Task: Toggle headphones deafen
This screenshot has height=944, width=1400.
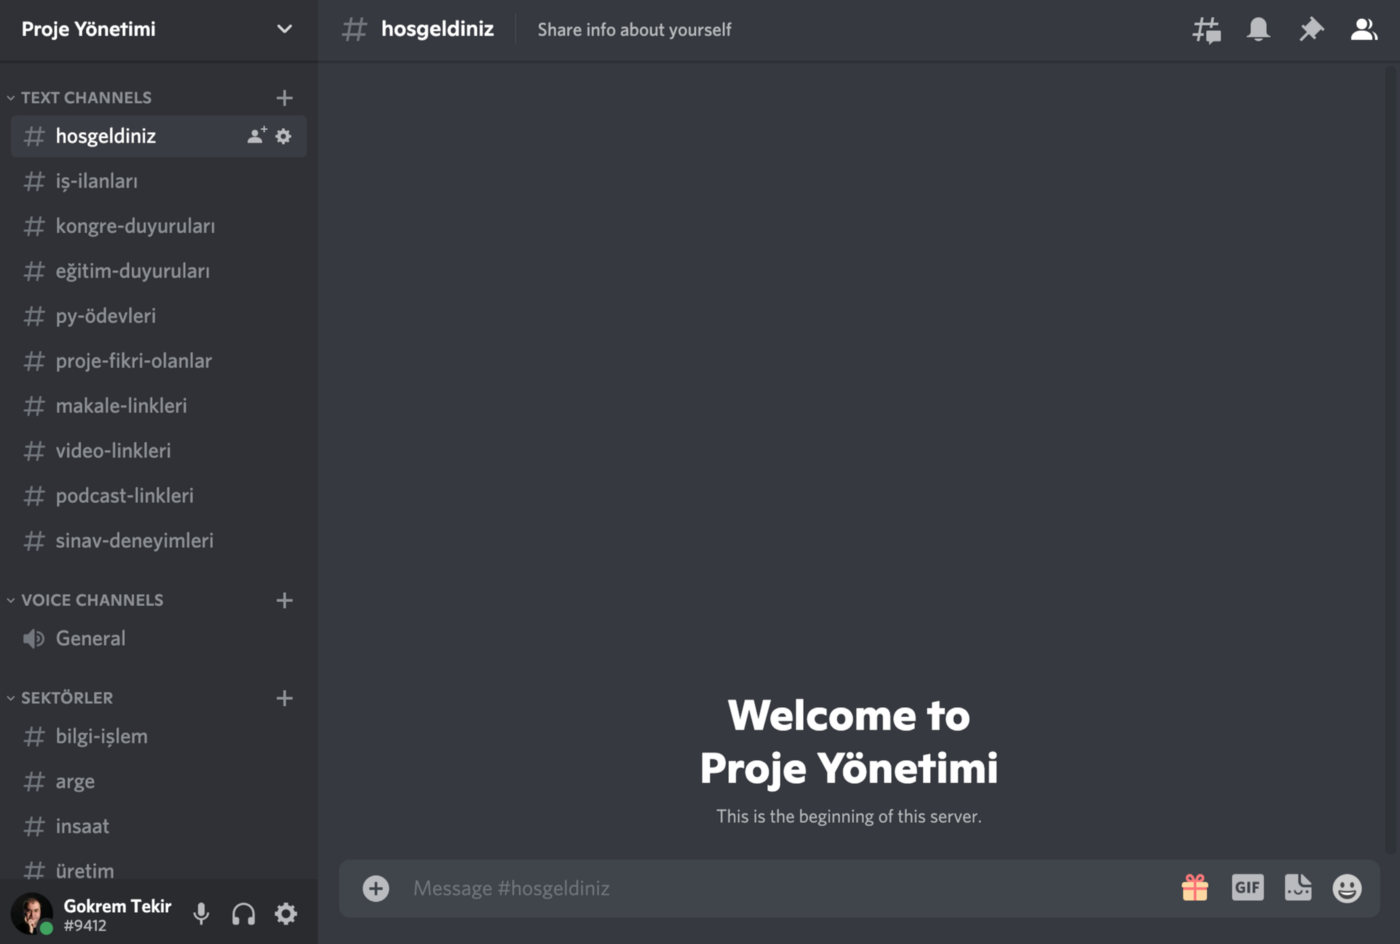Action: 243,913
